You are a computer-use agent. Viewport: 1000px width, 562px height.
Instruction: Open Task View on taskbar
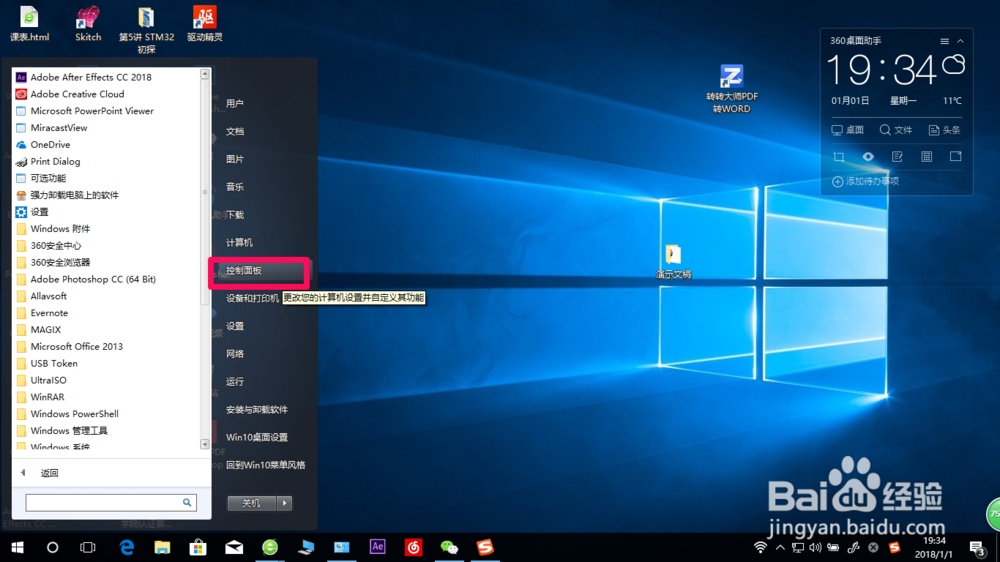click(87, 547)
